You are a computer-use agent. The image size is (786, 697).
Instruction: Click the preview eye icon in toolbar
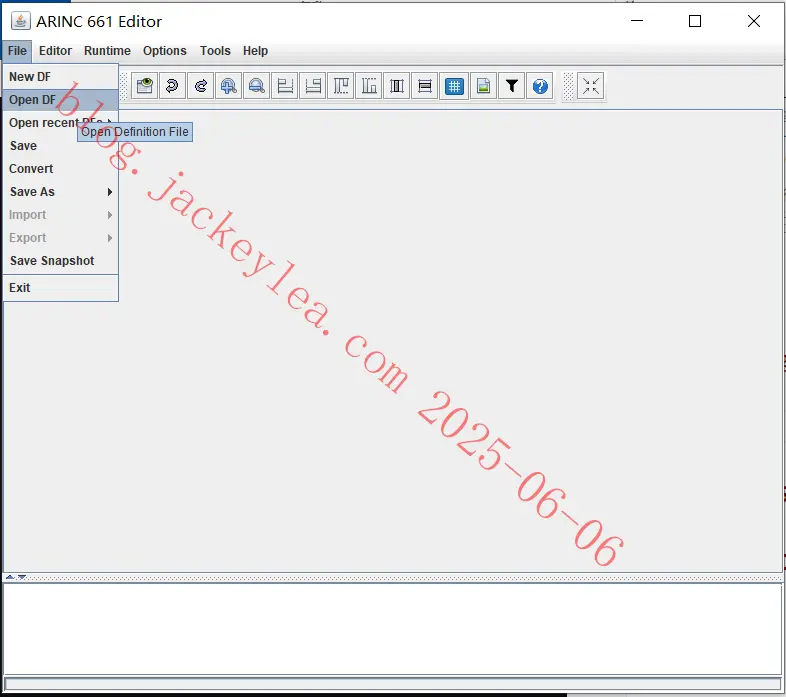point(144,86)
